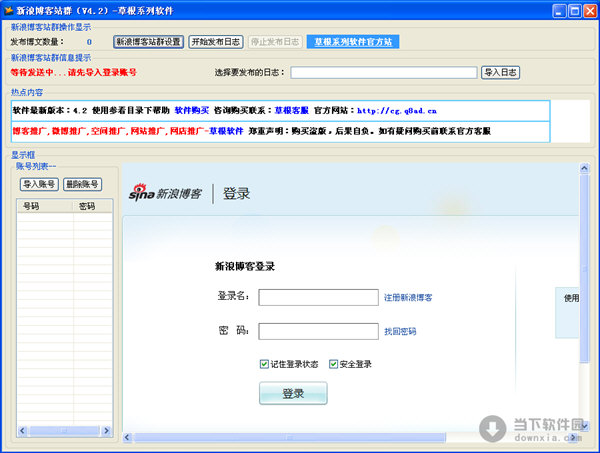Click the 使用 side panel in browser

(567, 313)
